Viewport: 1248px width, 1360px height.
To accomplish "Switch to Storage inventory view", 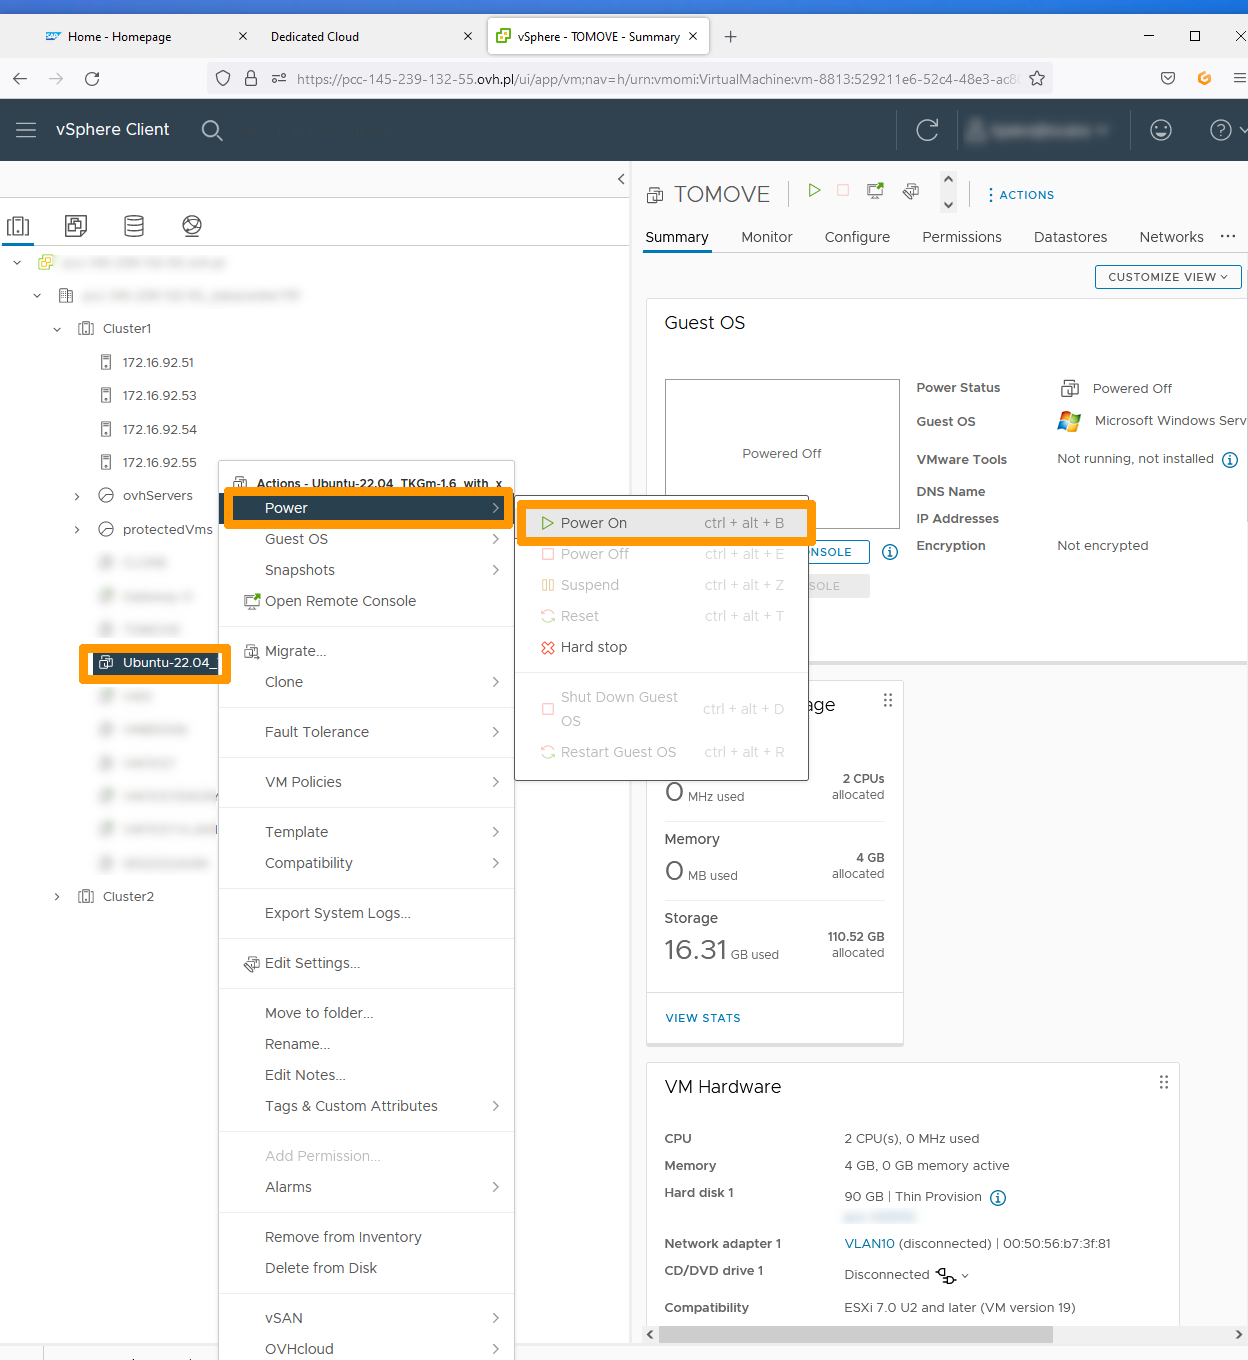I will 134,226.
